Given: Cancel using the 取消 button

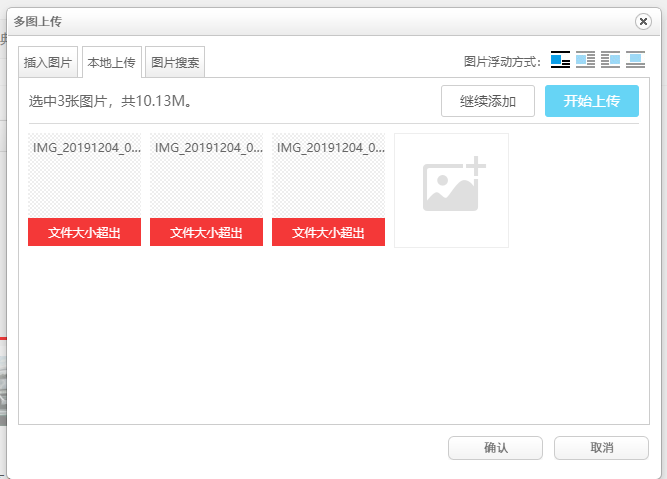Looking at the screenshot, I should point(601,447).
